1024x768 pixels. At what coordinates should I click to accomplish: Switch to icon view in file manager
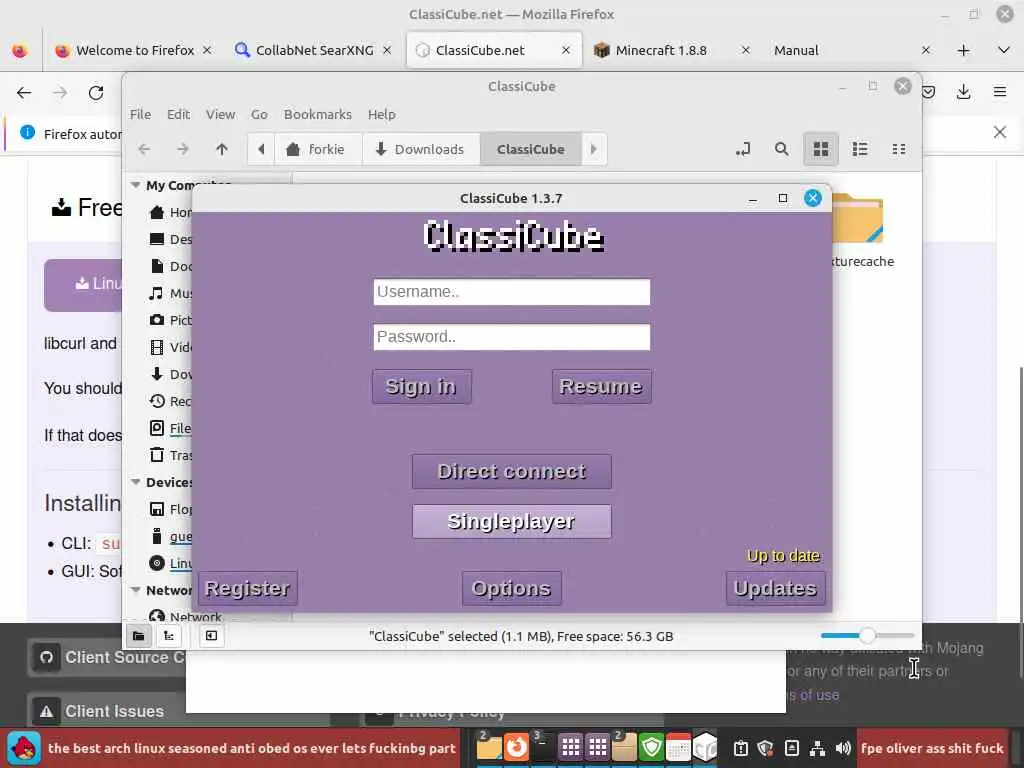coord(821,150)
